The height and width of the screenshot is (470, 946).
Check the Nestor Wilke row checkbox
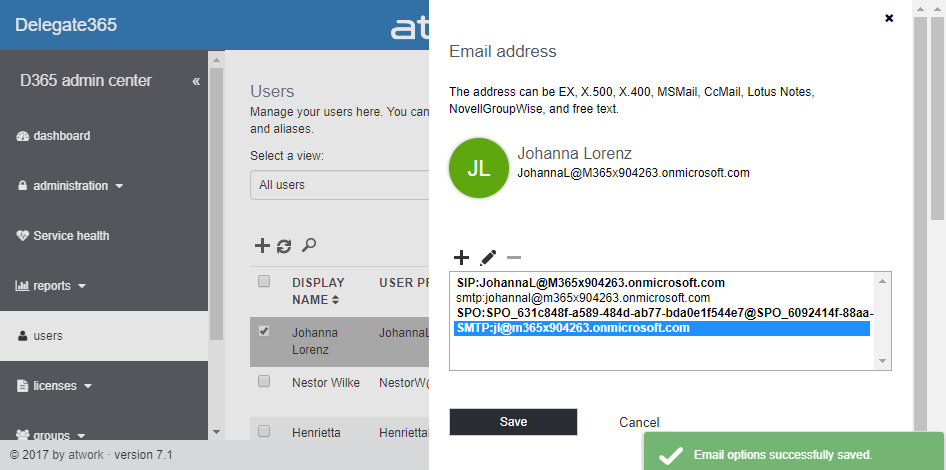pyautogui.click(x=264, y=381)
